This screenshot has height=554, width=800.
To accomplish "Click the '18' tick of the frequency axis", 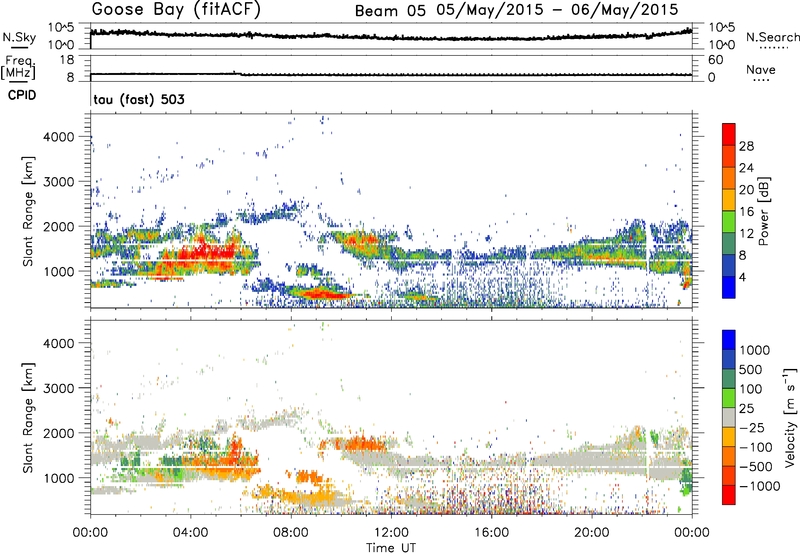I will click(x=67, y=60).
